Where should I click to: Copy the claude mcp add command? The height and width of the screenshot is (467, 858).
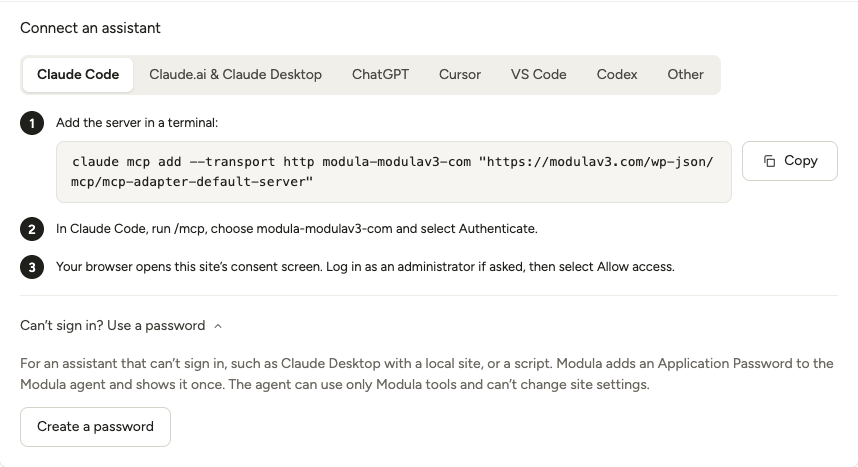click(x=790, y=161)
